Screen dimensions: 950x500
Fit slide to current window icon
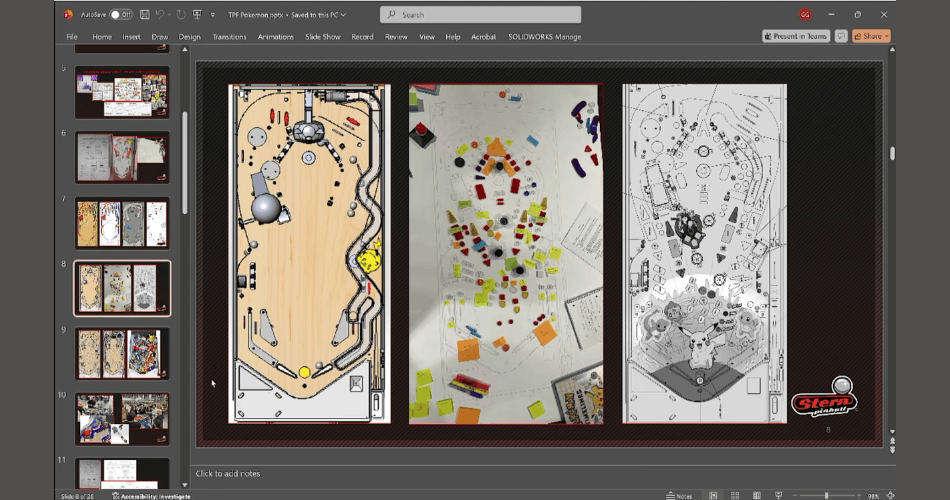tap(890, 496)
